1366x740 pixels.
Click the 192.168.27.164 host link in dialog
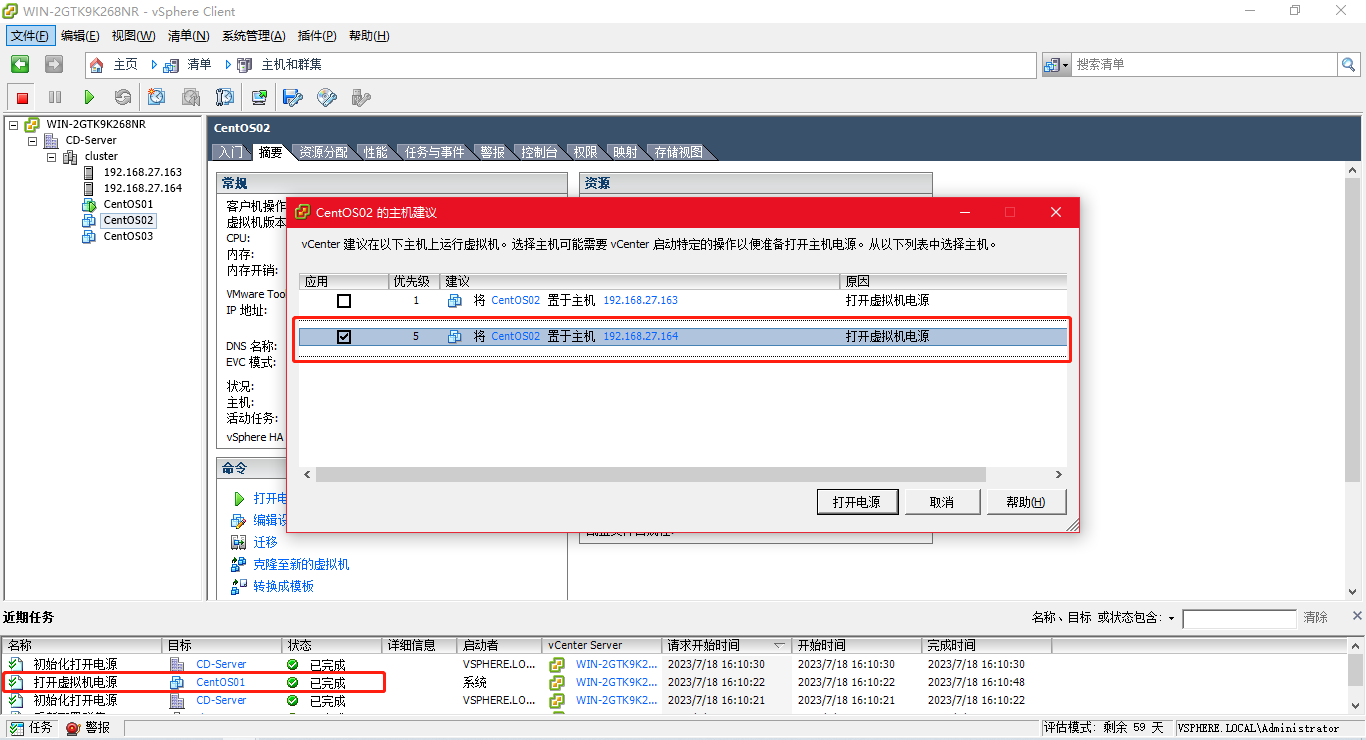pos(640,336)
